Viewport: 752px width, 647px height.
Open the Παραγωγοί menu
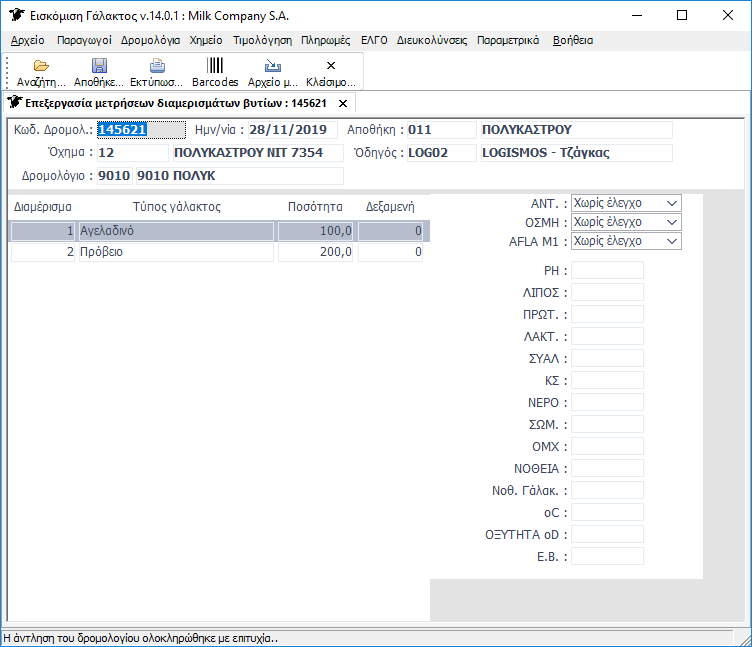pyautogui.click(x=84, y=41)
